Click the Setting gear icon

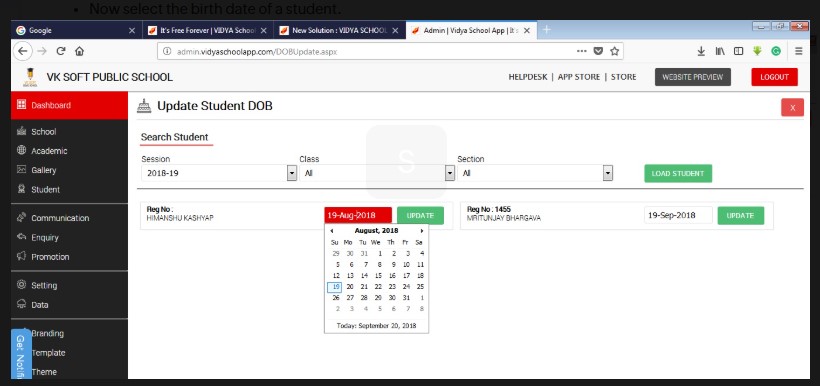coord(21,285)
